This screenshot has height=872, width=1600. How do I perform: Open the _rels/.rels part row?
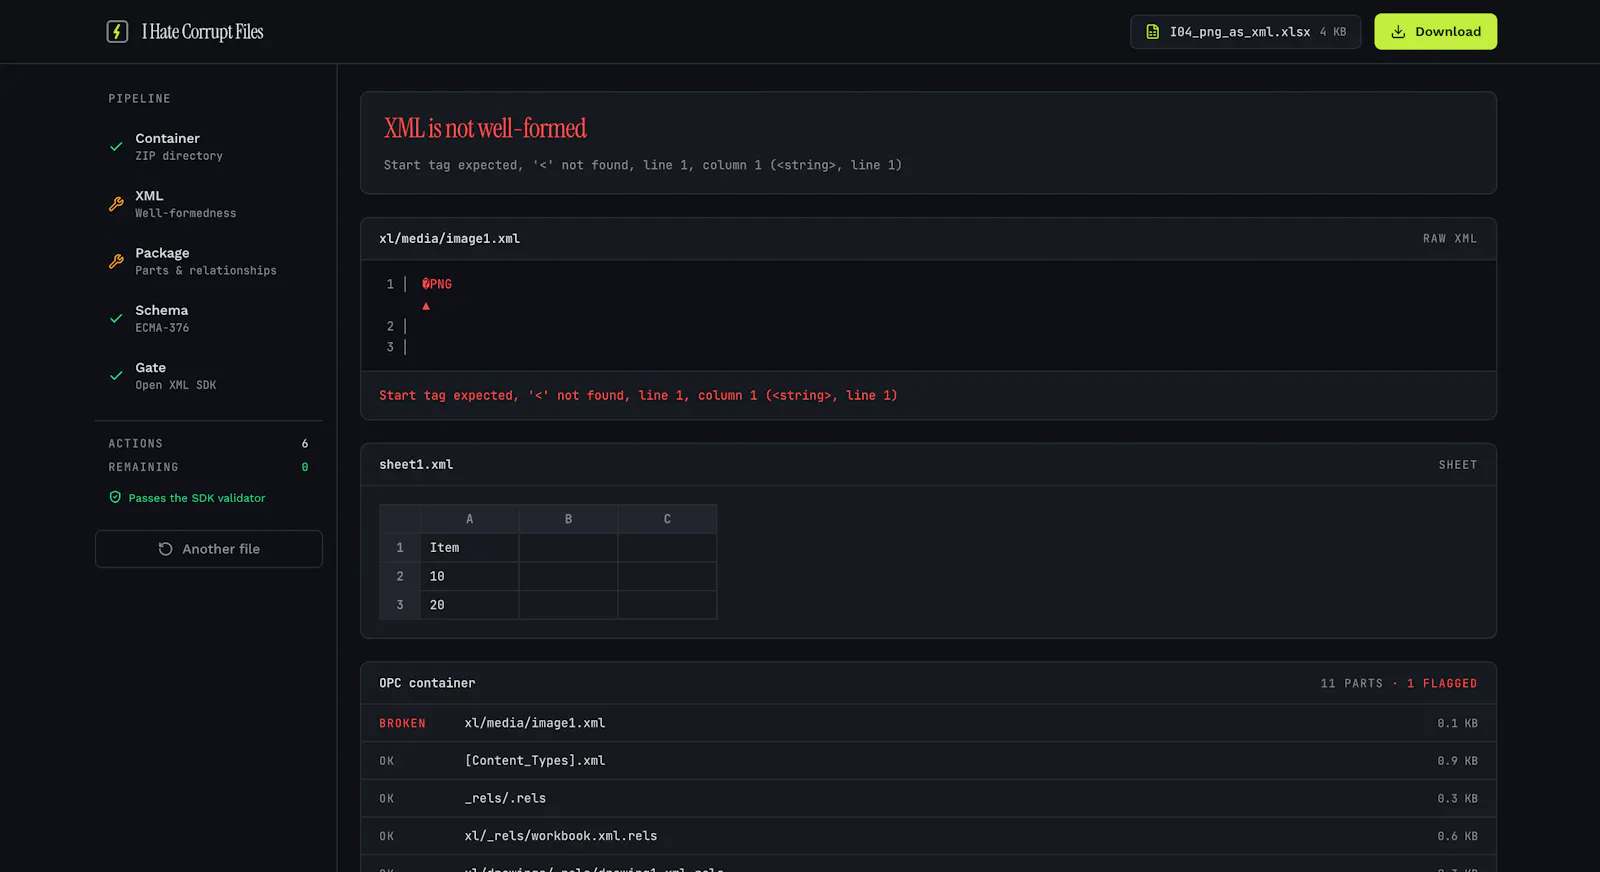(928, 799)
